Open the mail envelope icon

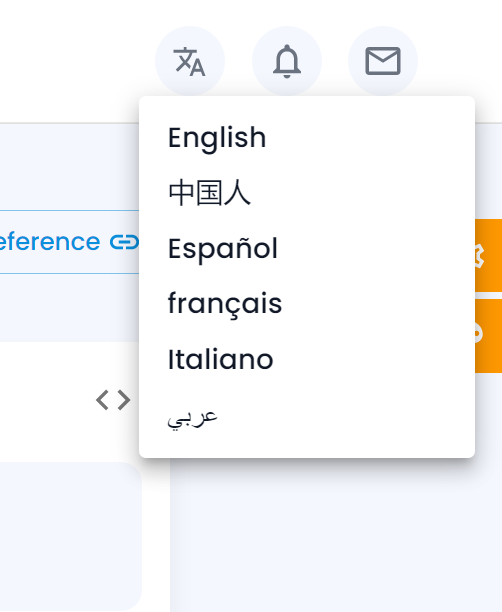pyautogui.click(x=383, y=61)
